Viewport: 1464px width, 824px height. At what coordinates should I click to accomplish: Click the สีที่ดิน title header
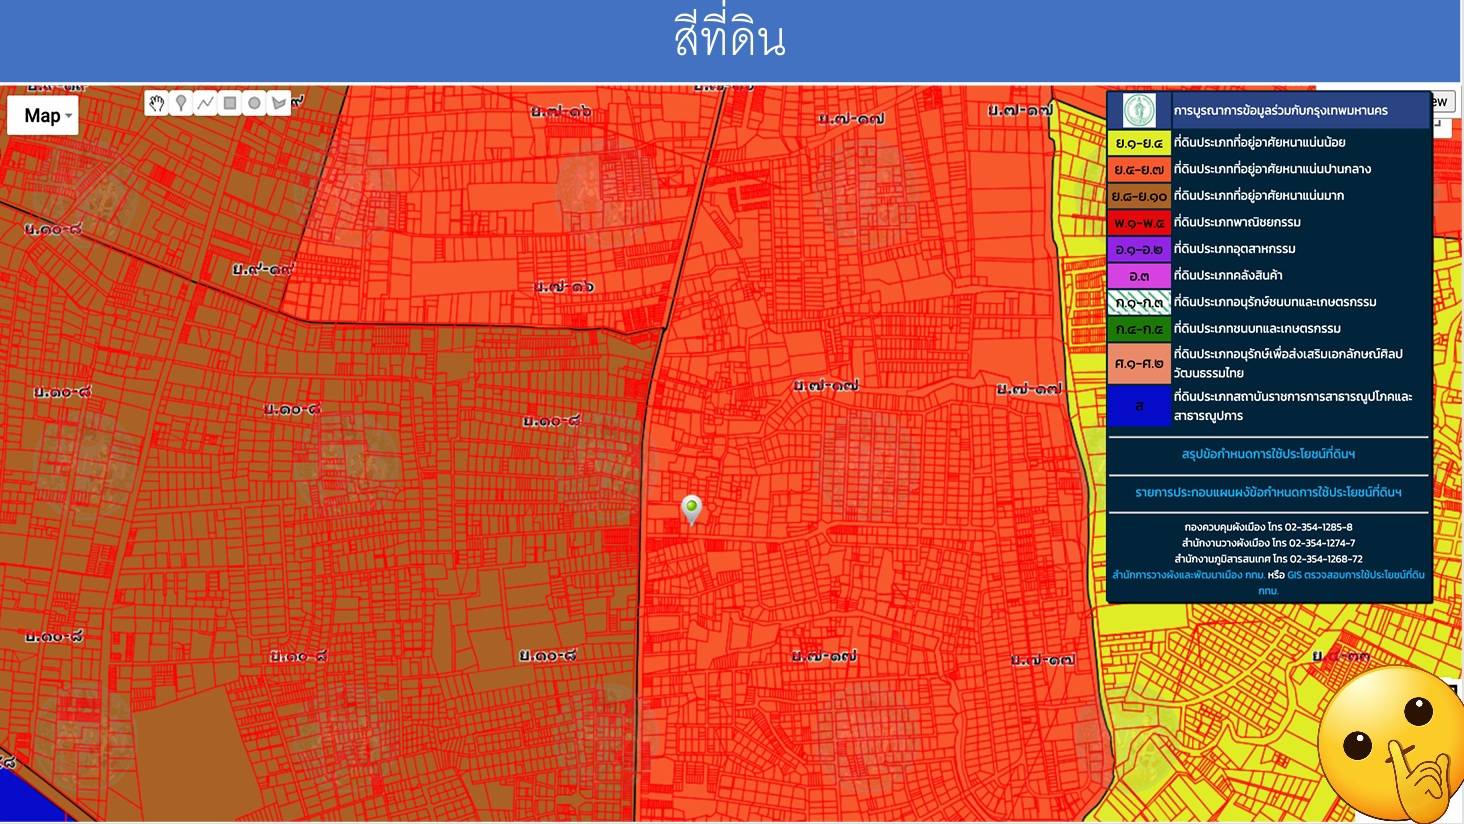pos(730,38)
